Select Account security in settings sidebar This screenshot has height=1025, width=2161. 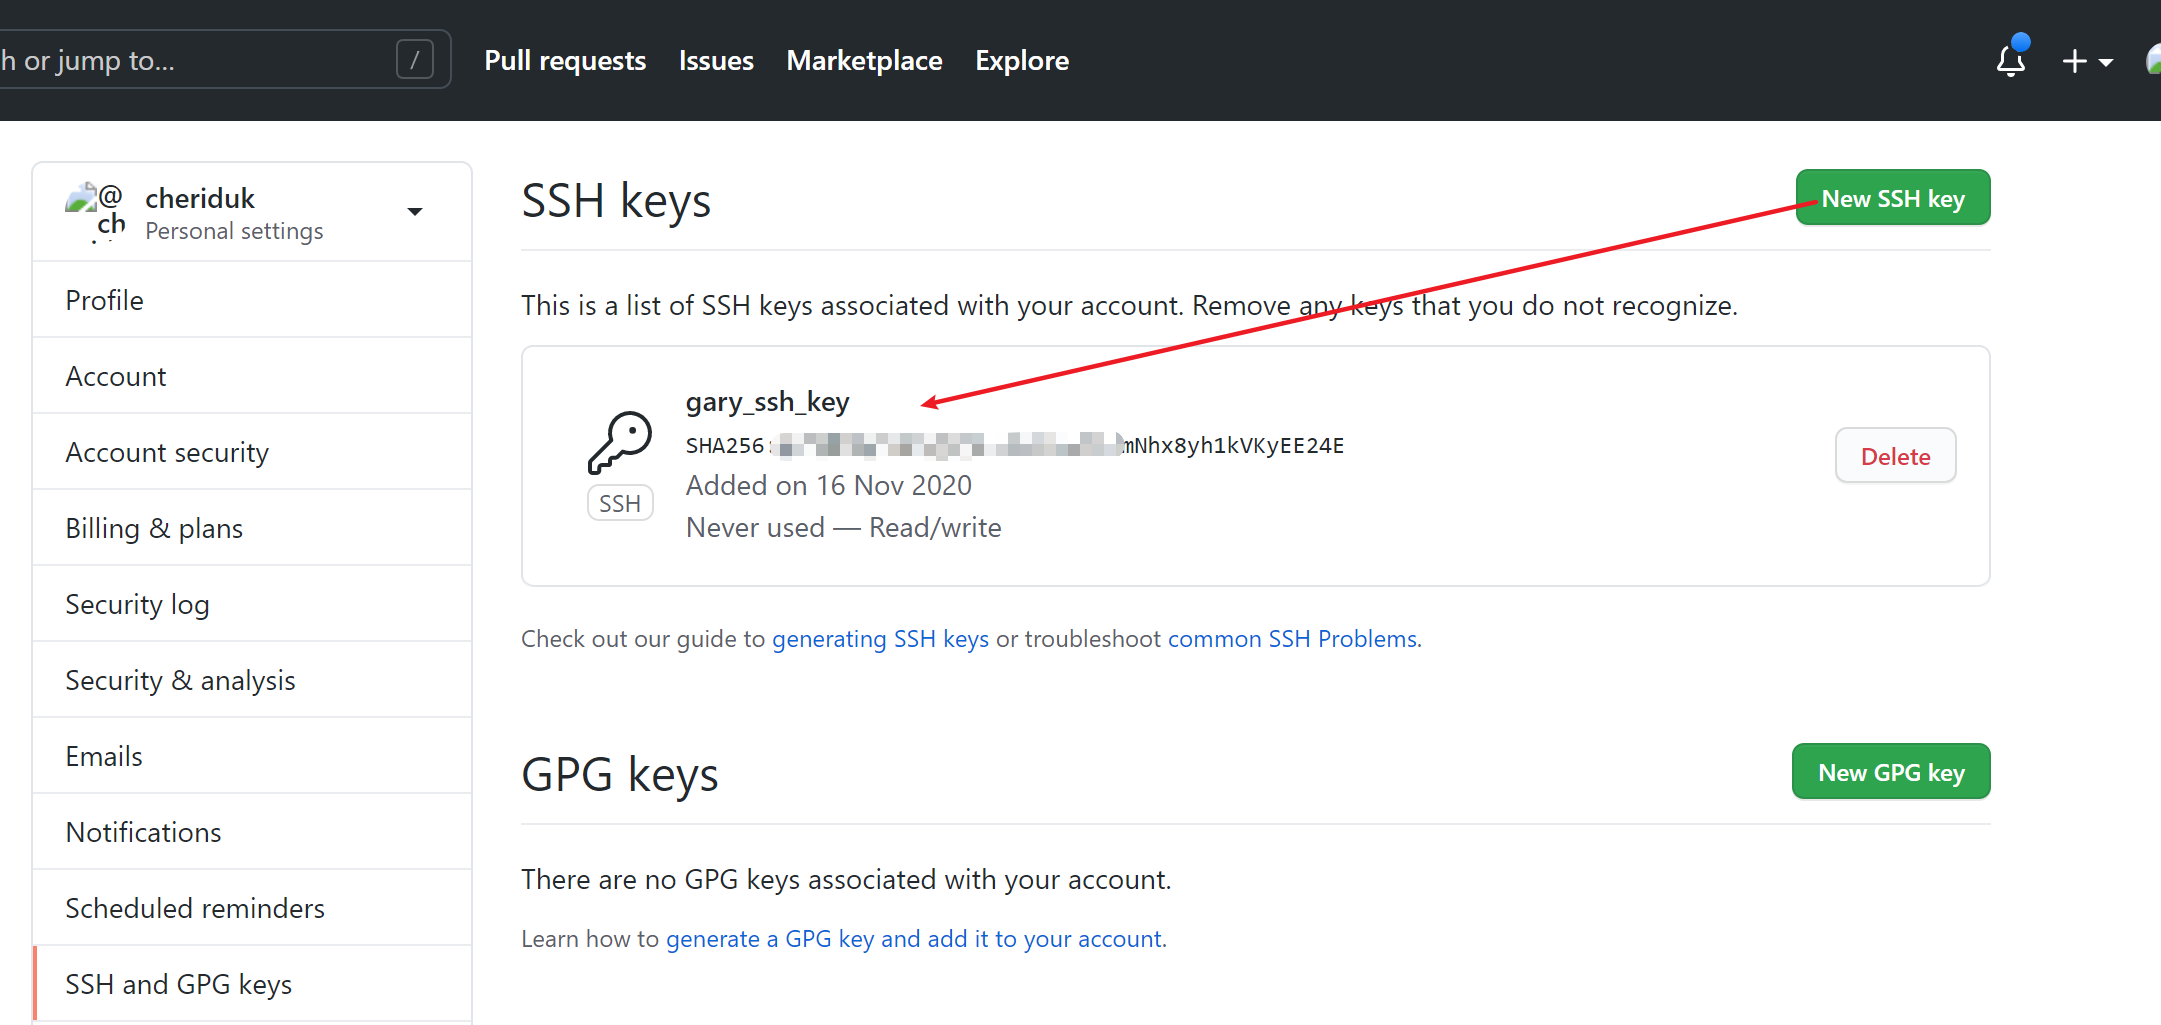click(x=167, y=452)
